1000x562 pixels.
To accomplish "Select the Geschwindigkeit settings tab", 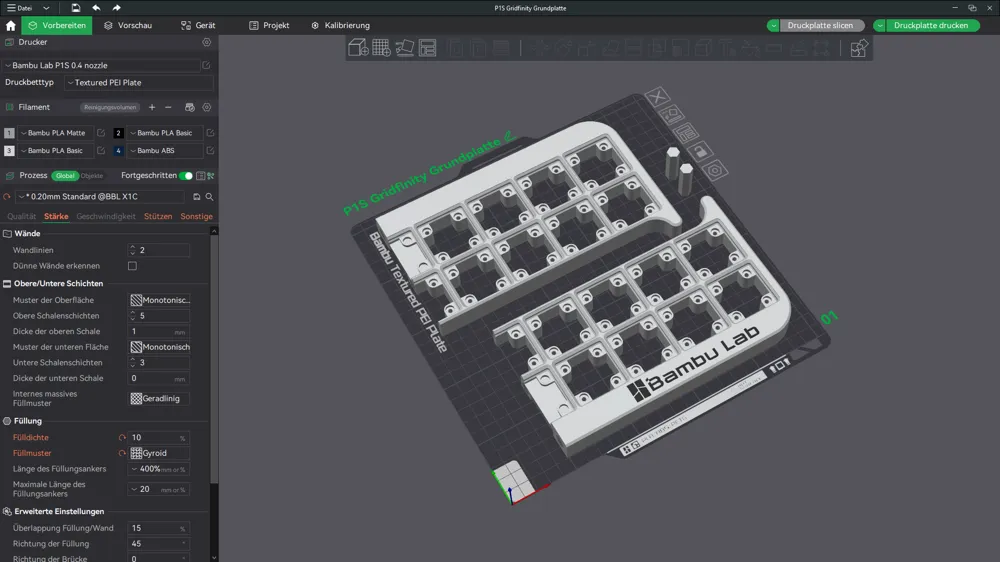I will 106,216.
